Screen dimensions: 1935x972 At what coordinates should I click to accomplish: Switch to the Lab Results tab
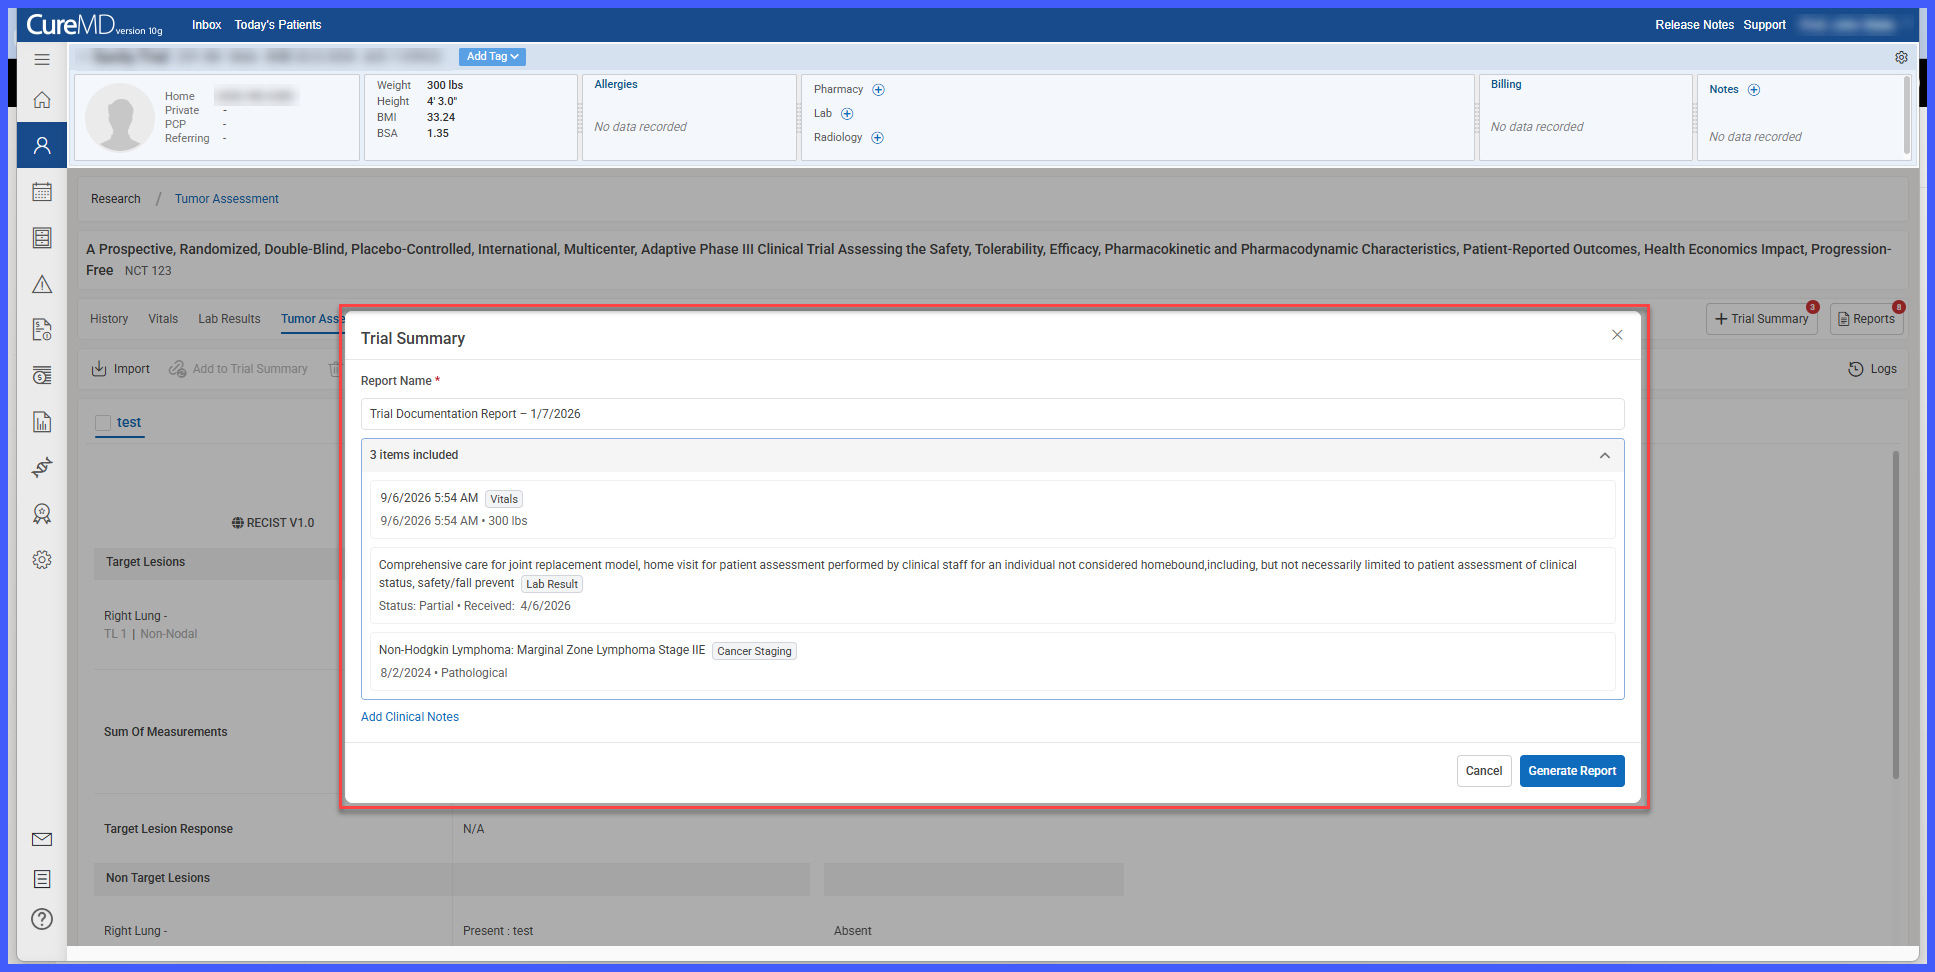coord(229,319)
